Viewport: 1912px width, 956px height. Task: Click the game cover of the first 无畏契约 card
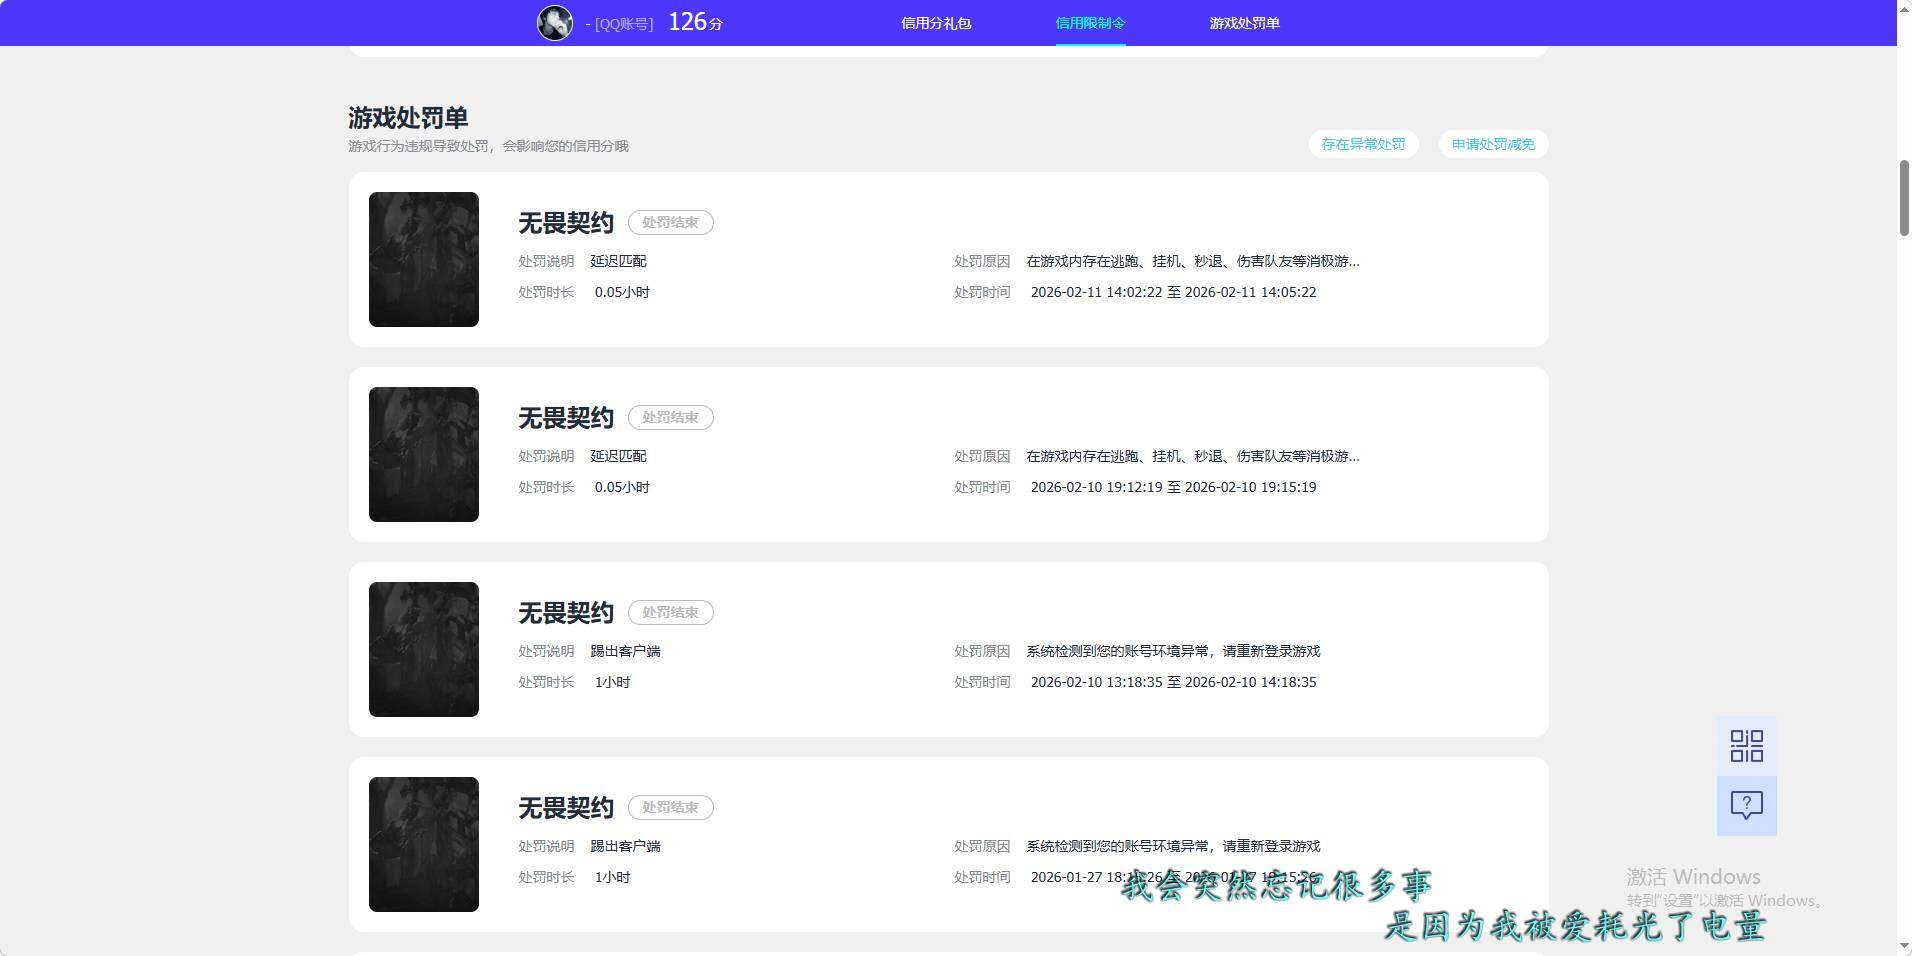point(423,259)
